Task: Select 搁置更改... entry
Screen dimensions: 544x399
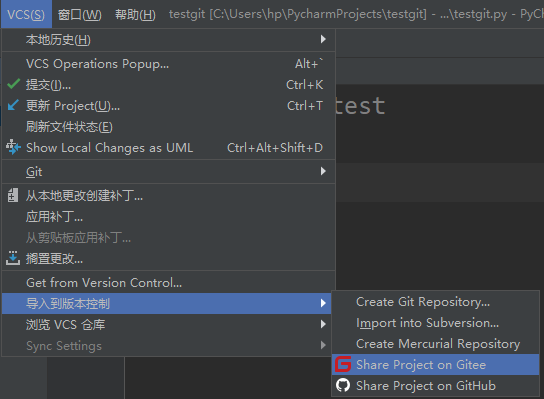Action: (x=169, y=258)
